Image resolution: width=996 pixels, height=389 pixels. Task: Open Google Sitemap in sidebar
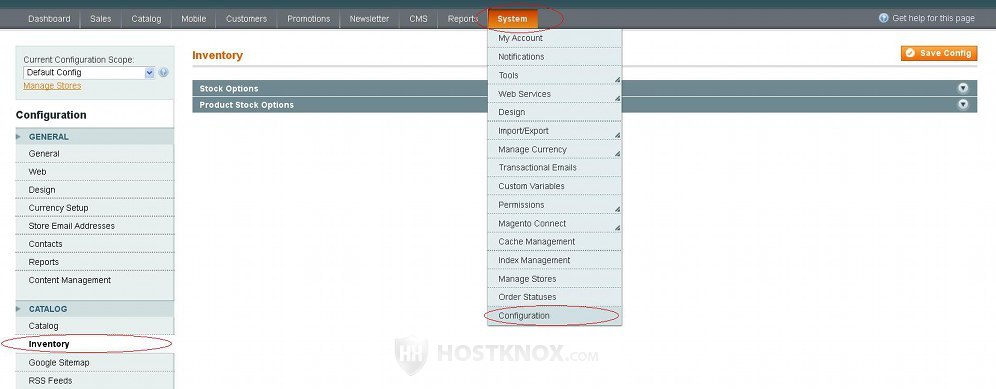(x=95, y=362)
